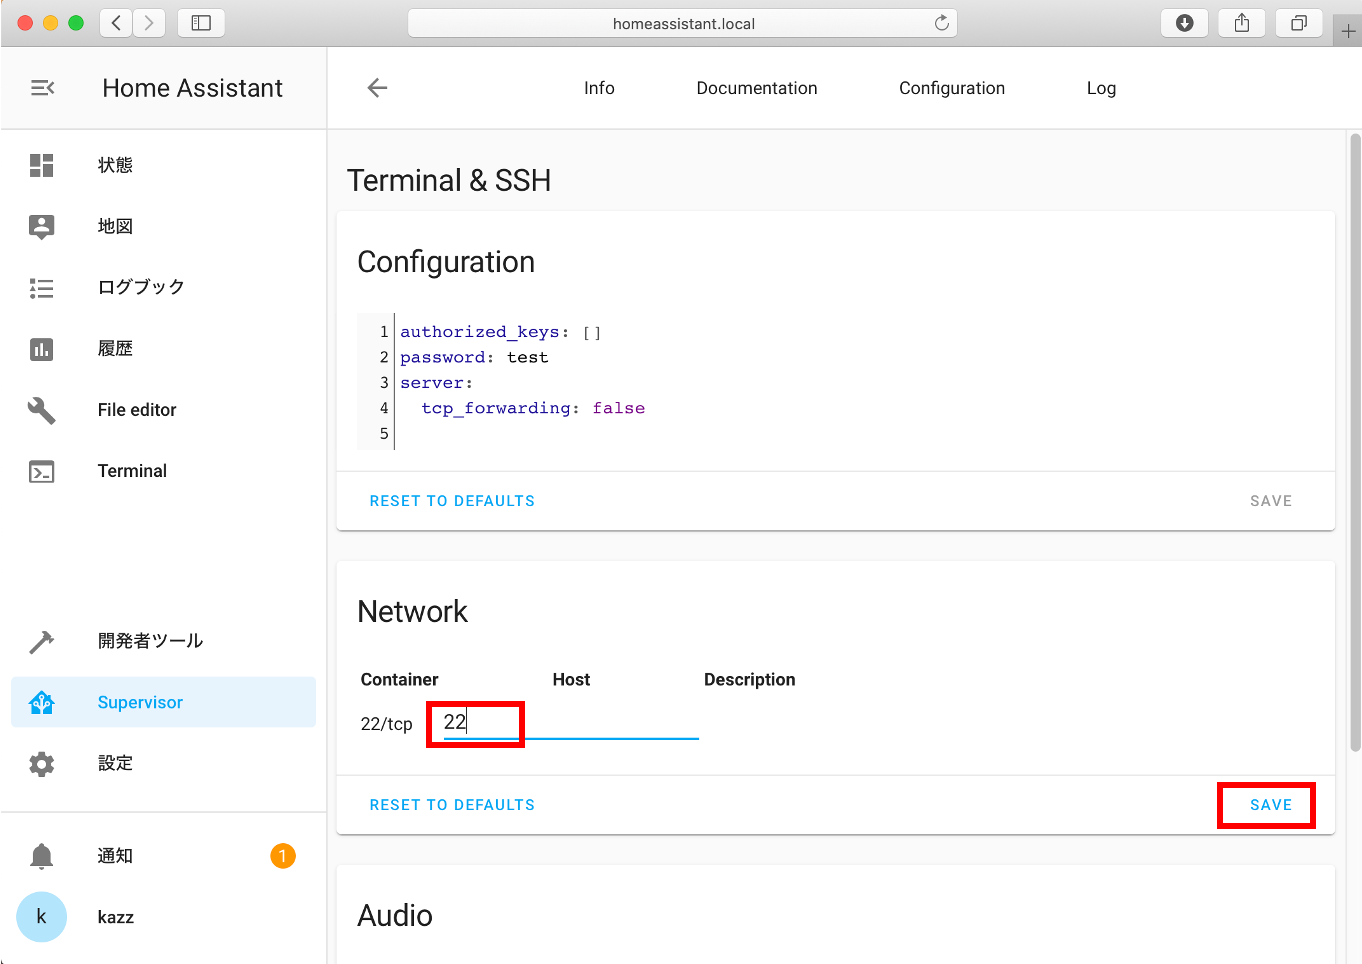Click the Audio section heading

point(395,916)
